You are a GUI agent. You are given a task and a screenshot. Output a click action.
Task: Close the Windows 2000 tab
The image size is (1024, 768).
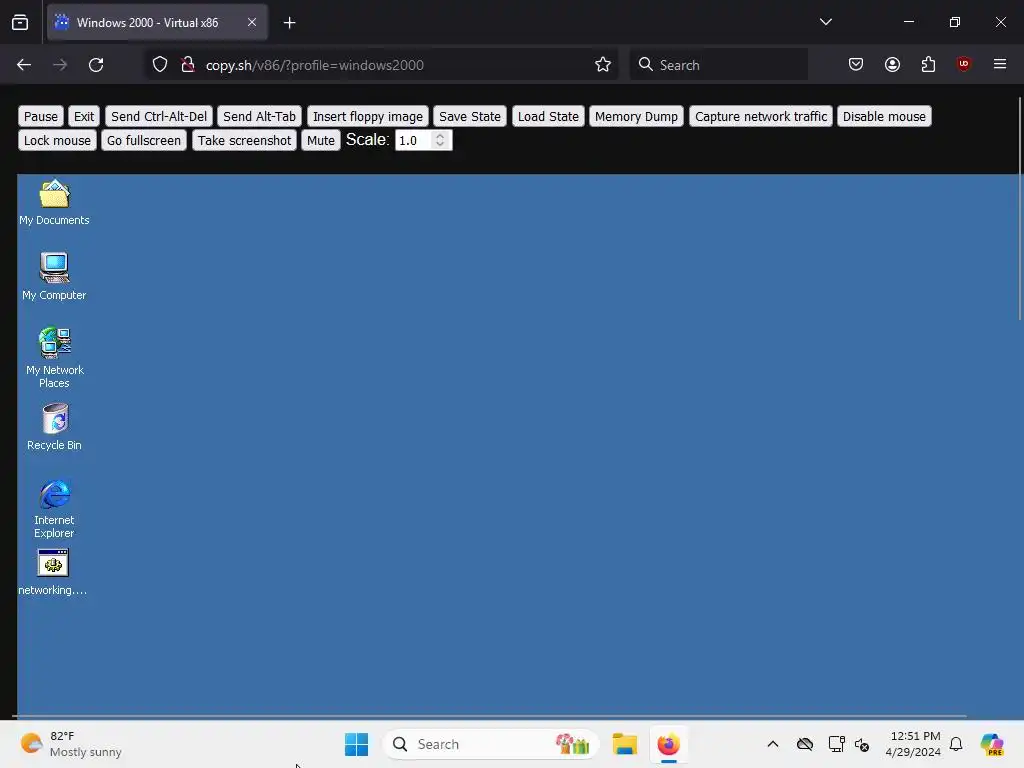coord(252,22)
